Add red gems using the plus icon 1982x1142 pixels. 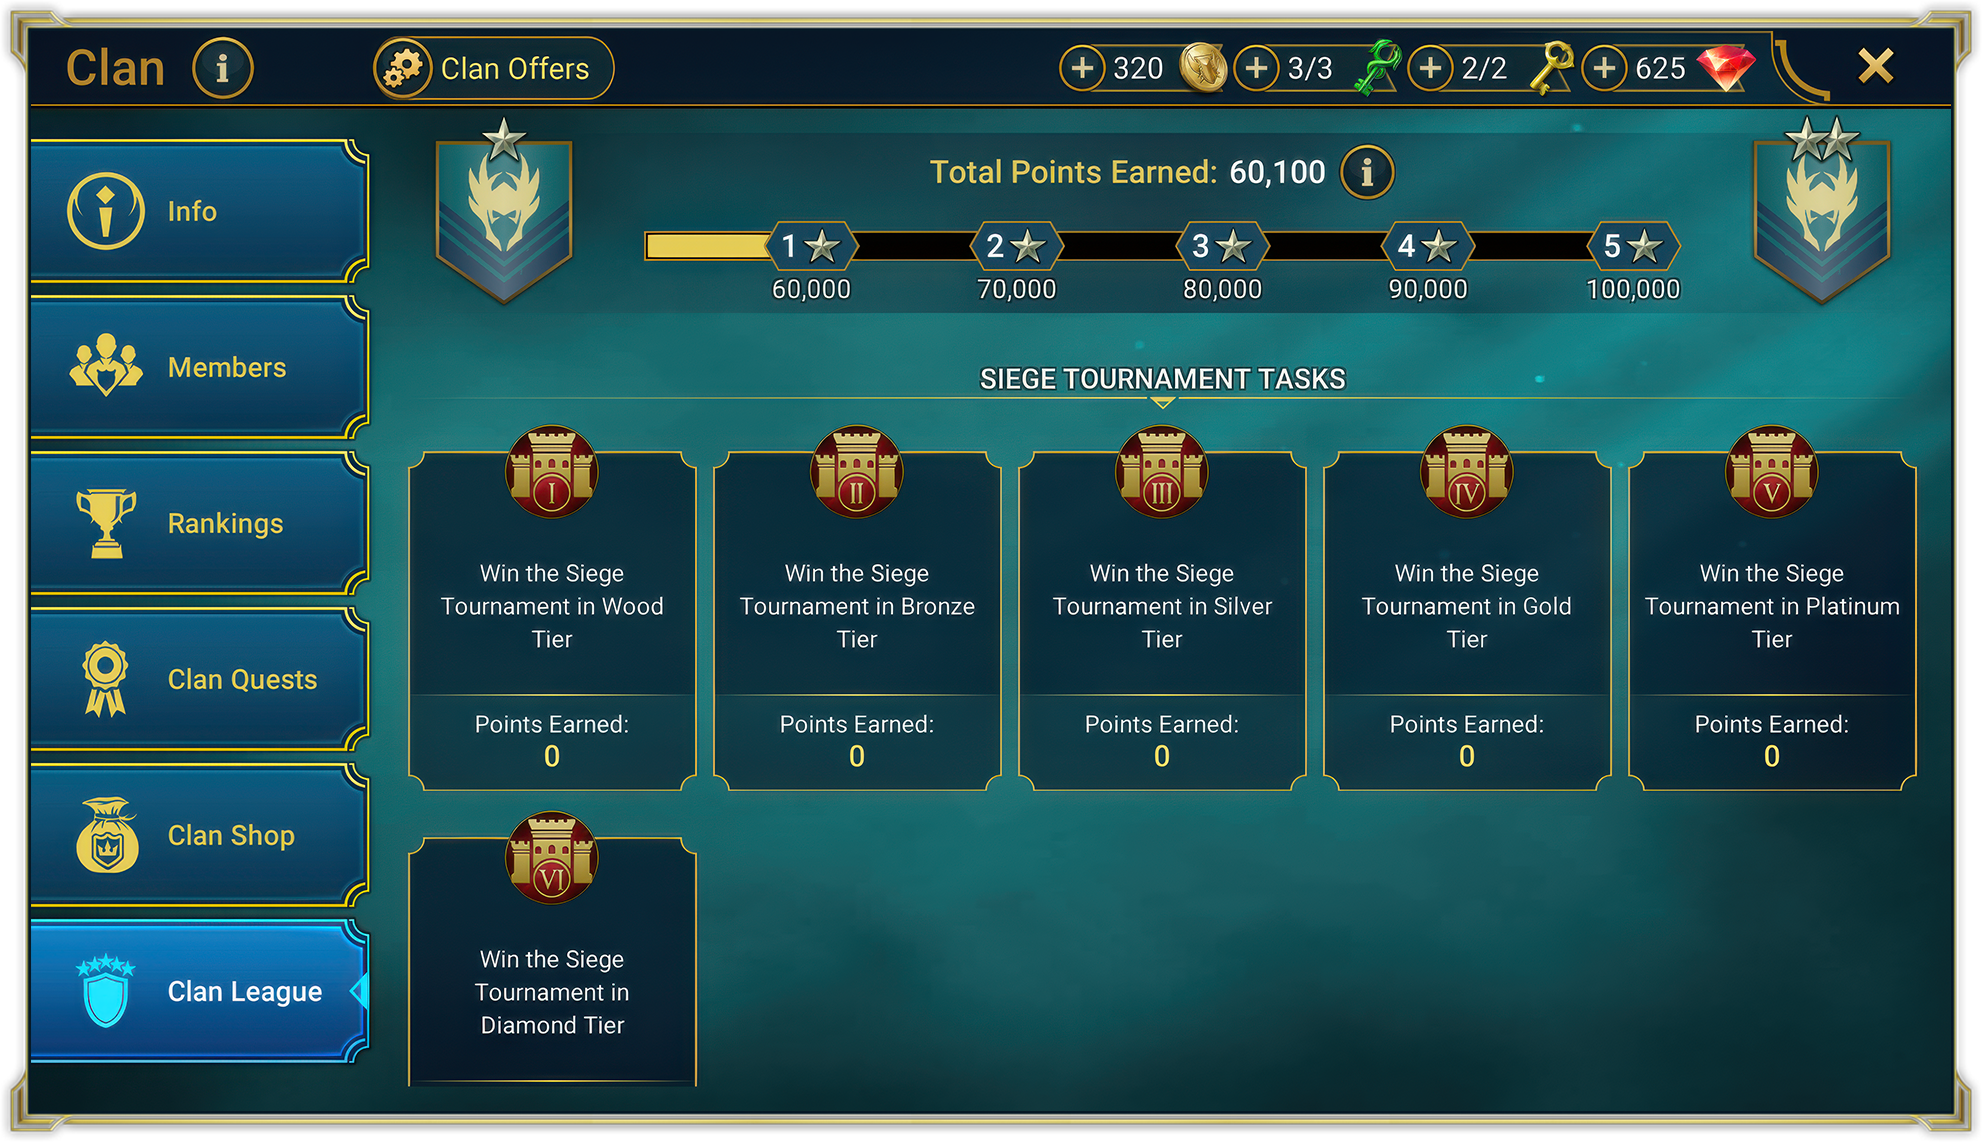1604,68
